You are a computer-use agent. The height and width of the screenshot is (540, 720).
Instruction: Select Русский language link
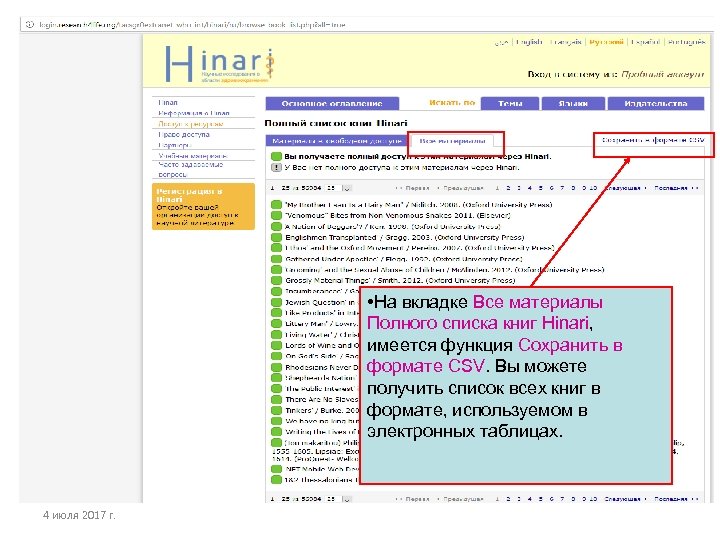[x=606, y=42]
